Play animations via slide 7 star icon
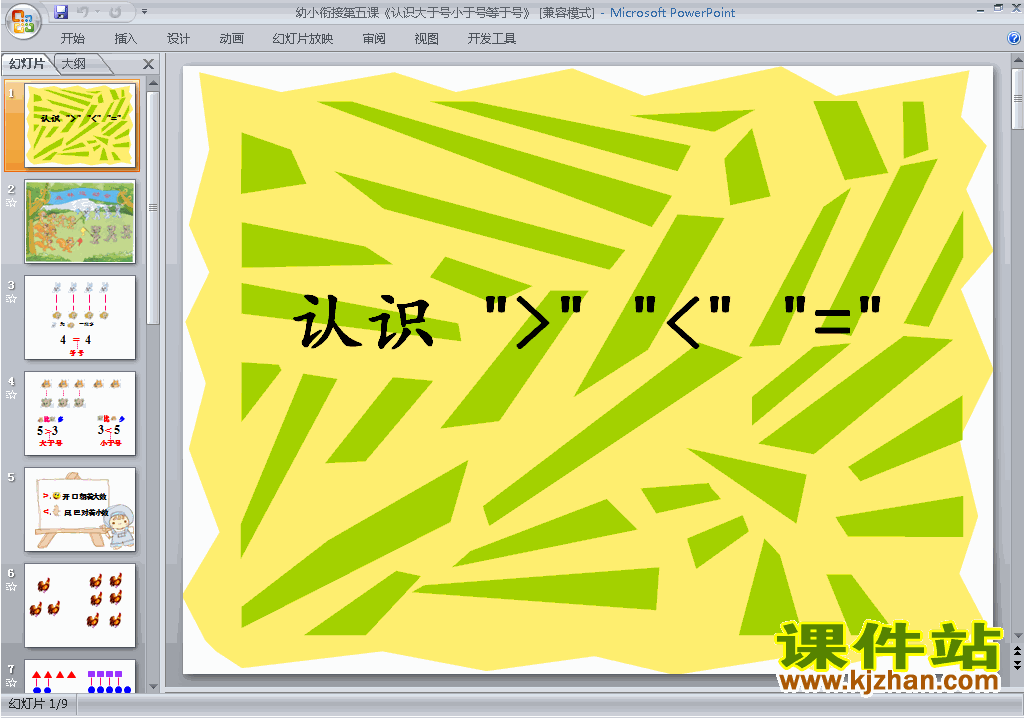1024x718 pixels. pos(11,683)
